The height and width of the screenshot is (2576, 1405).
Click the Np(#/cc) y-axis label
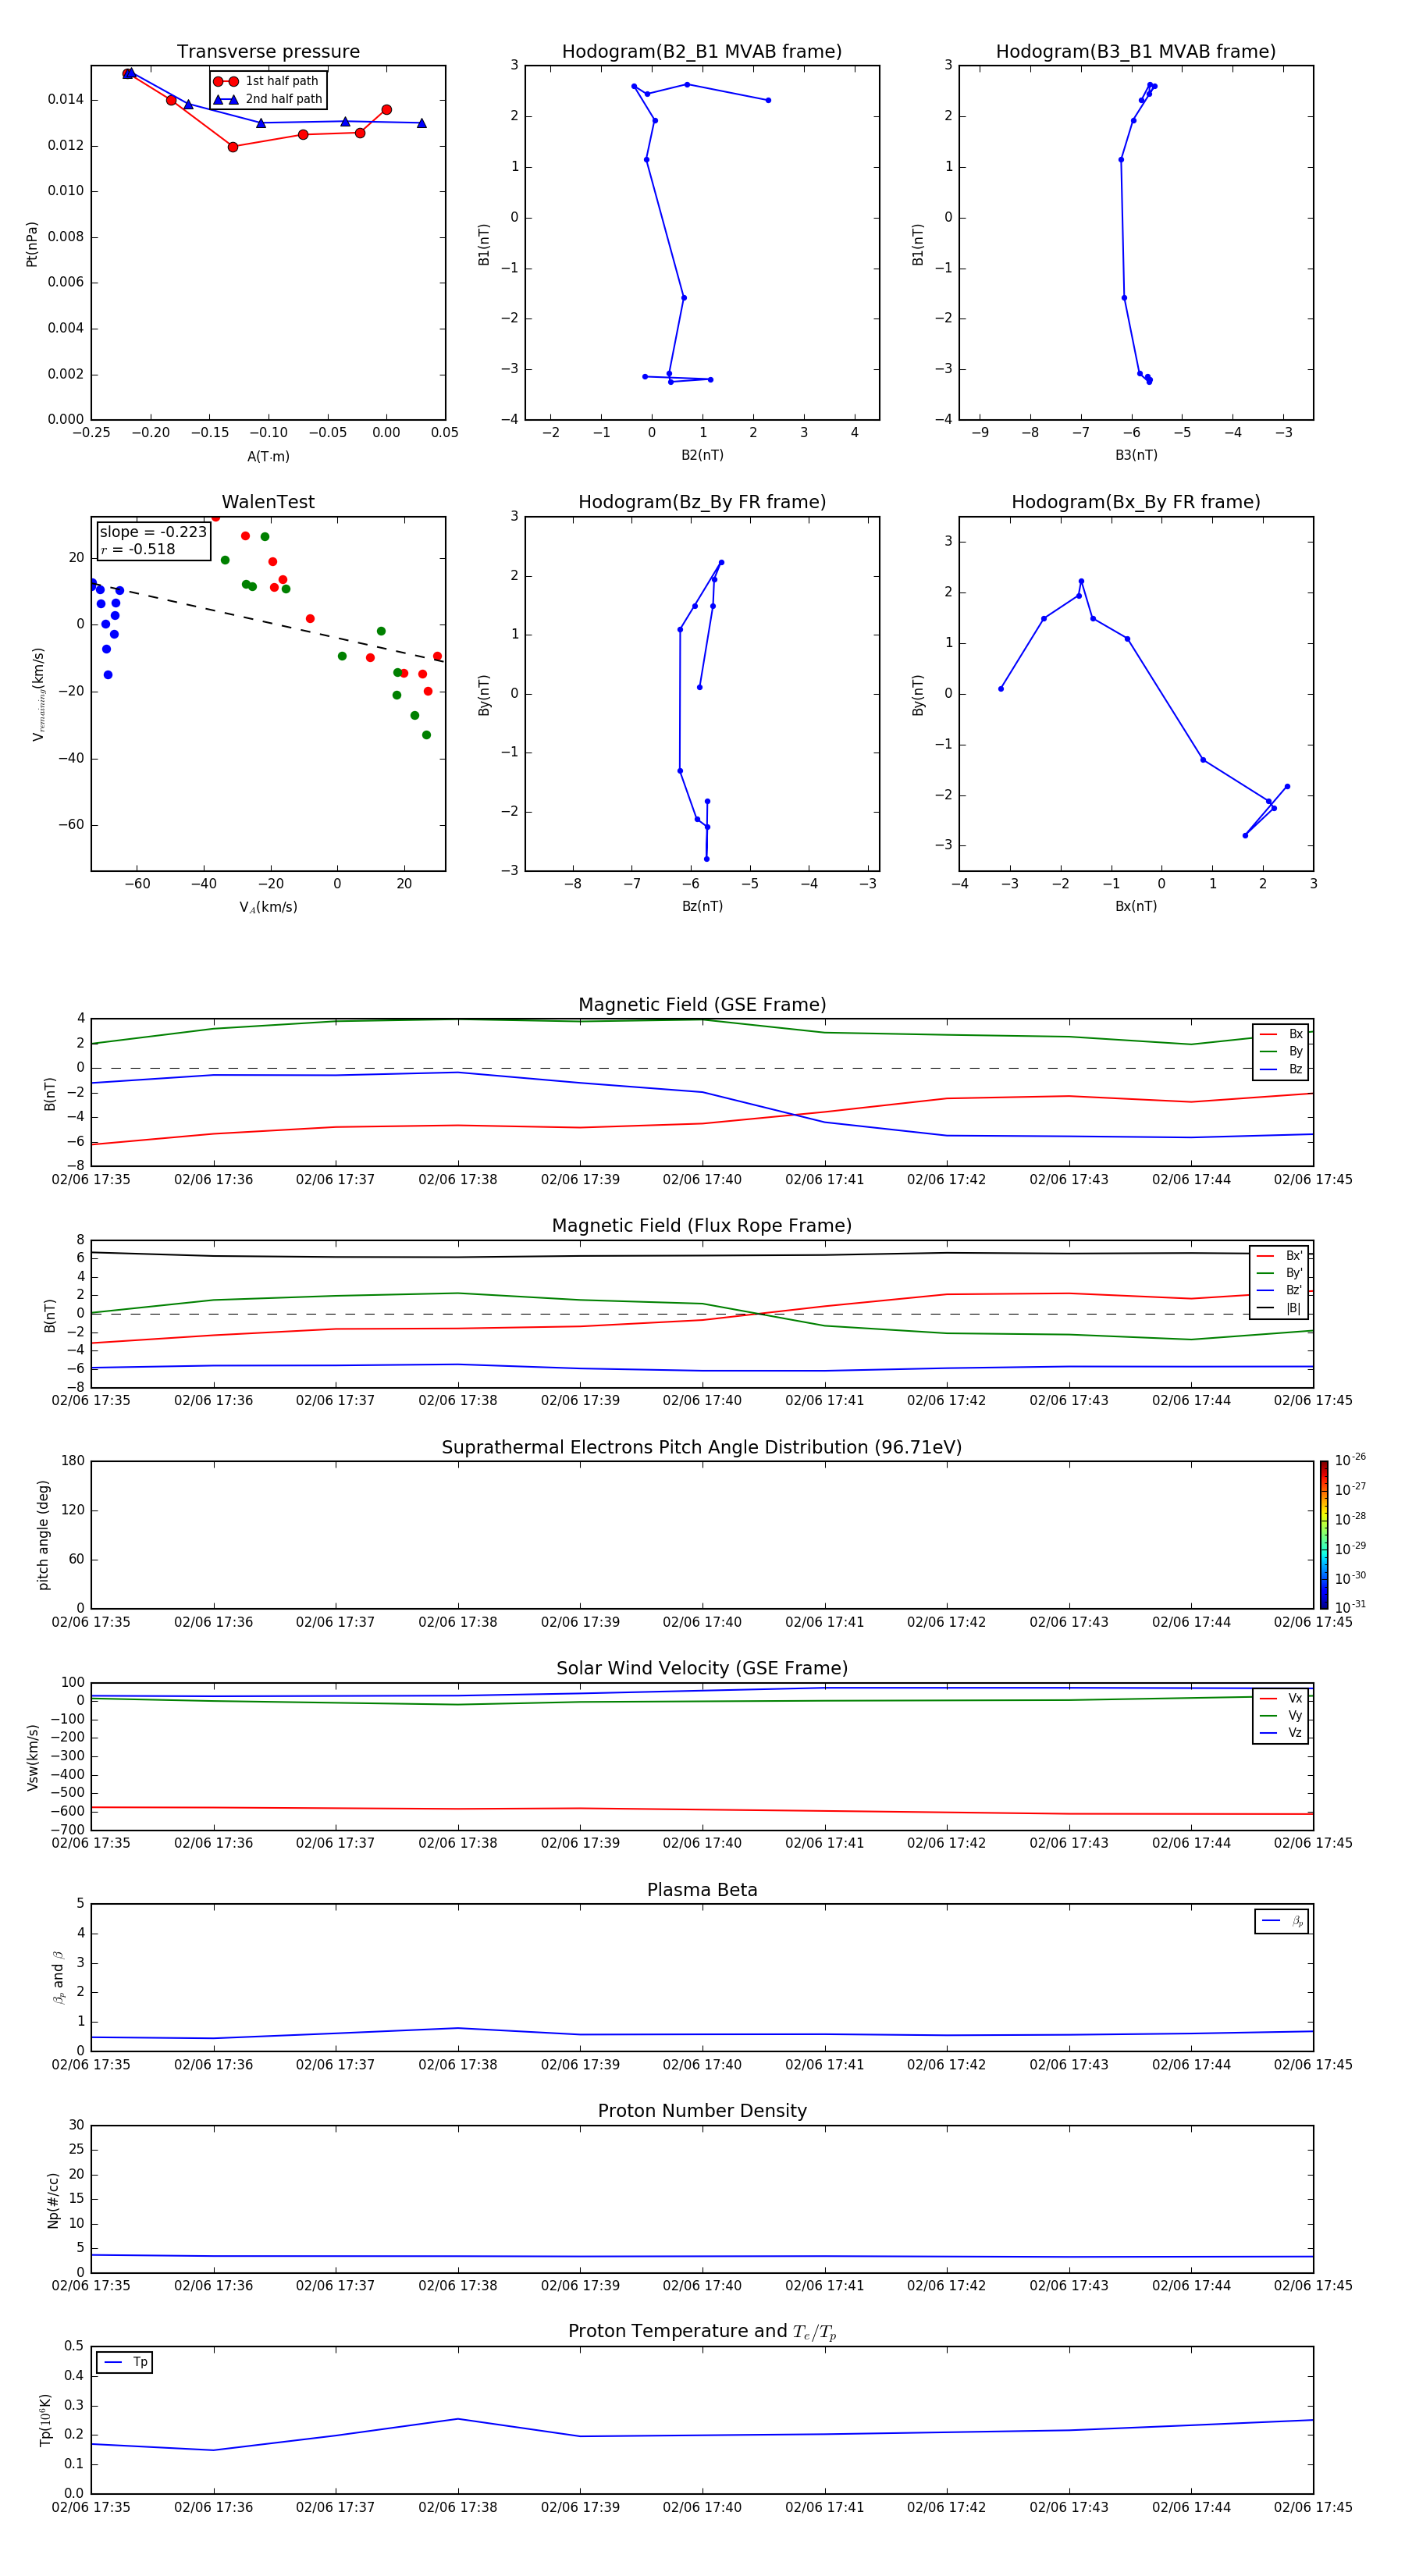click(54, 2200)
